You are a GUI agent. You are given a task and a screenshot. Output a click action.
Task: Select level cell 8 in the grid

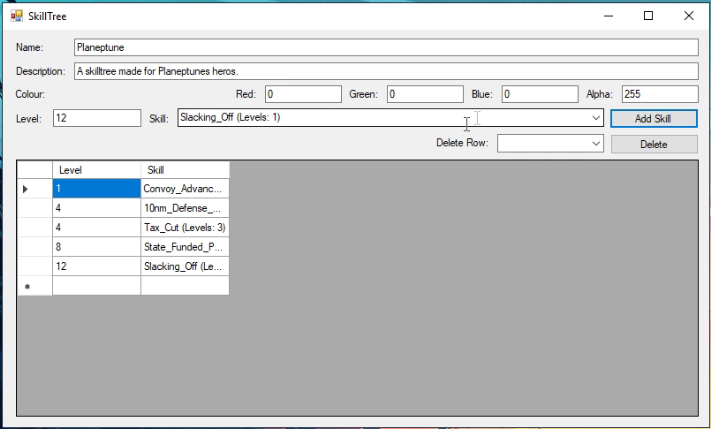97,247
